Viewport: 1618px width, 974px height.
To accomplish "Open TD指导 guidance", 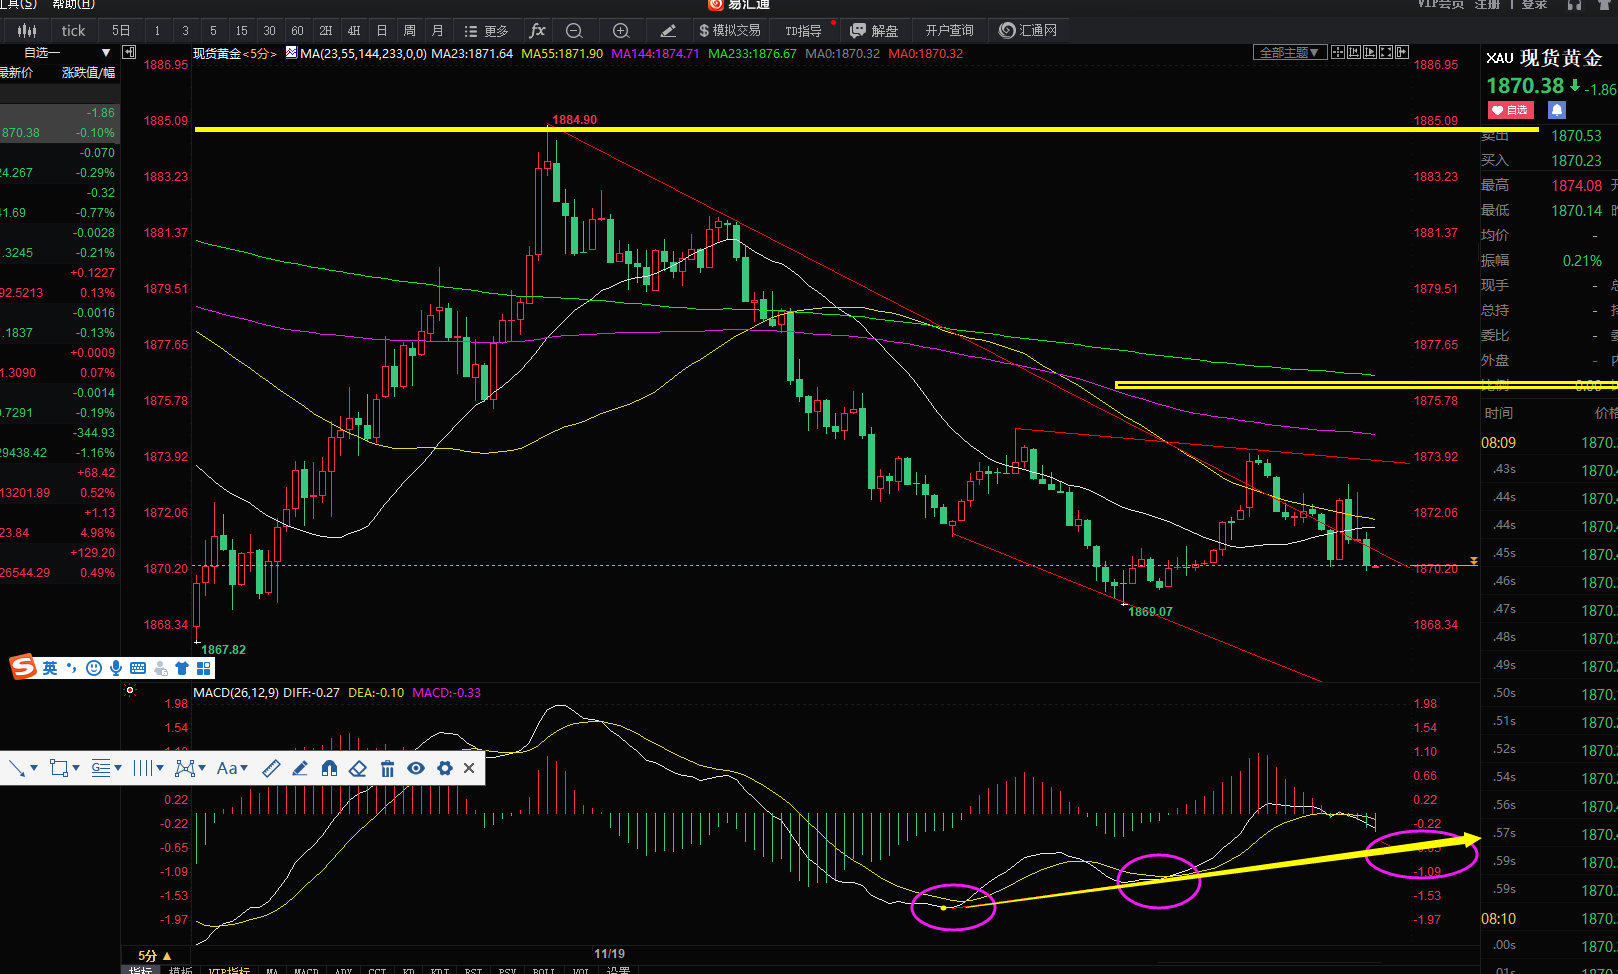I will [x=804, y=31].
